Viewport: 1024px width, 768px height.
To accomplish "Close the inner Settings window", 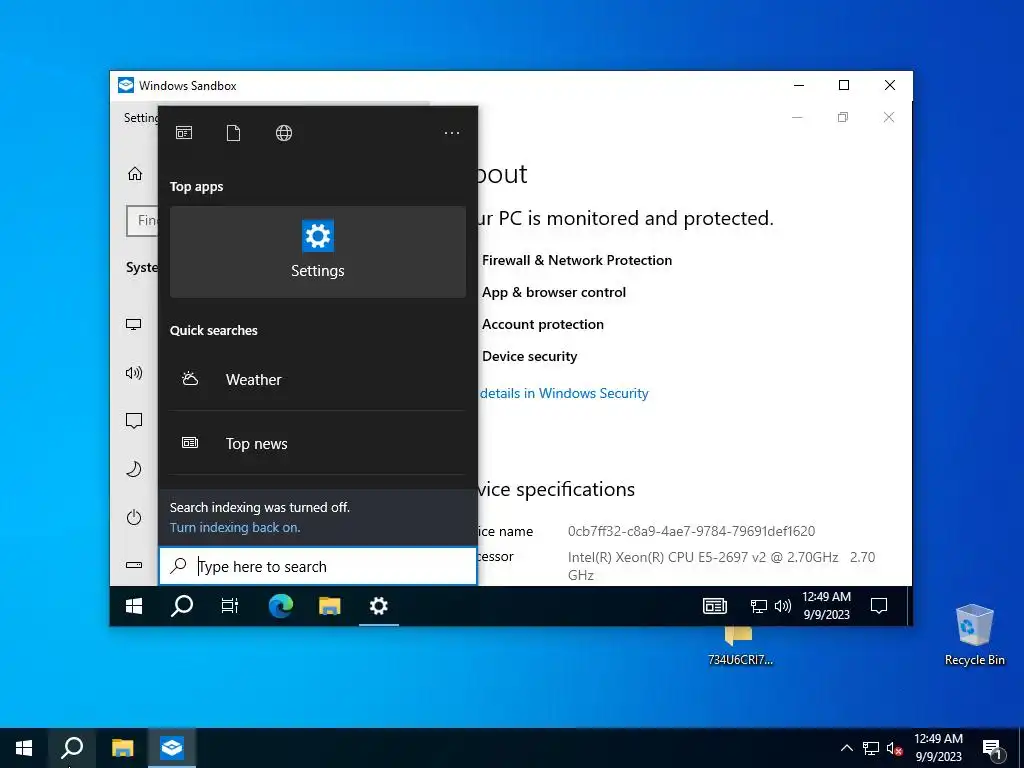I will [x=889, y=118].
